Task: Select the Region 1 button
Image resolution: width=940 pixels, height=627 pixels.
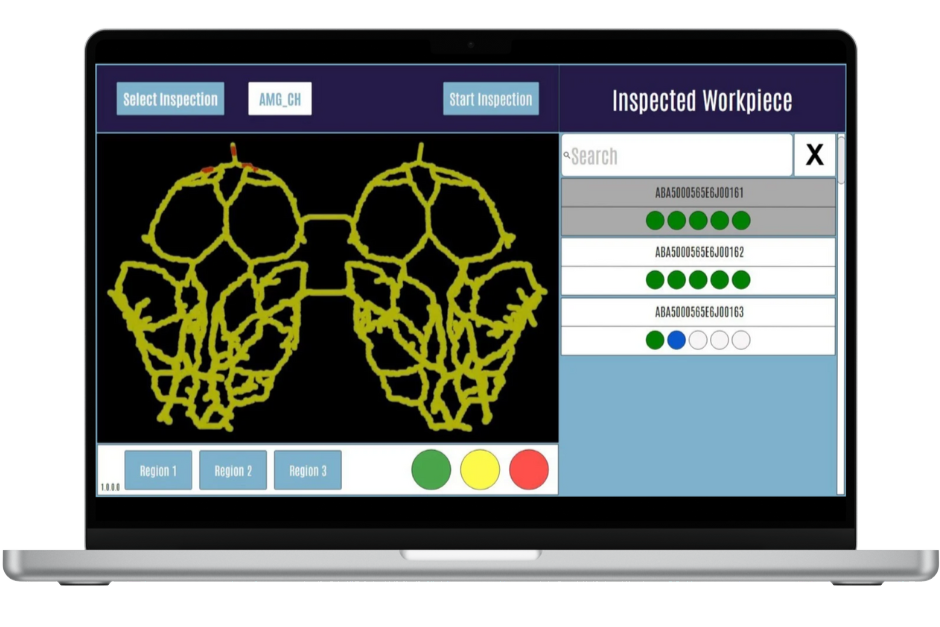Action: pos(157,470)
